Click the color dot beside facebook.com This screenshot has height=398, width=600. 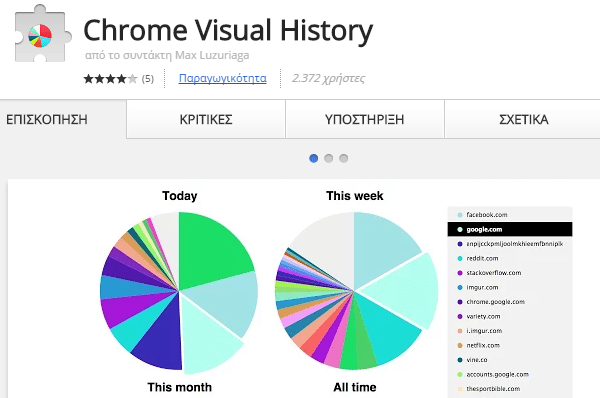[460, 215]
